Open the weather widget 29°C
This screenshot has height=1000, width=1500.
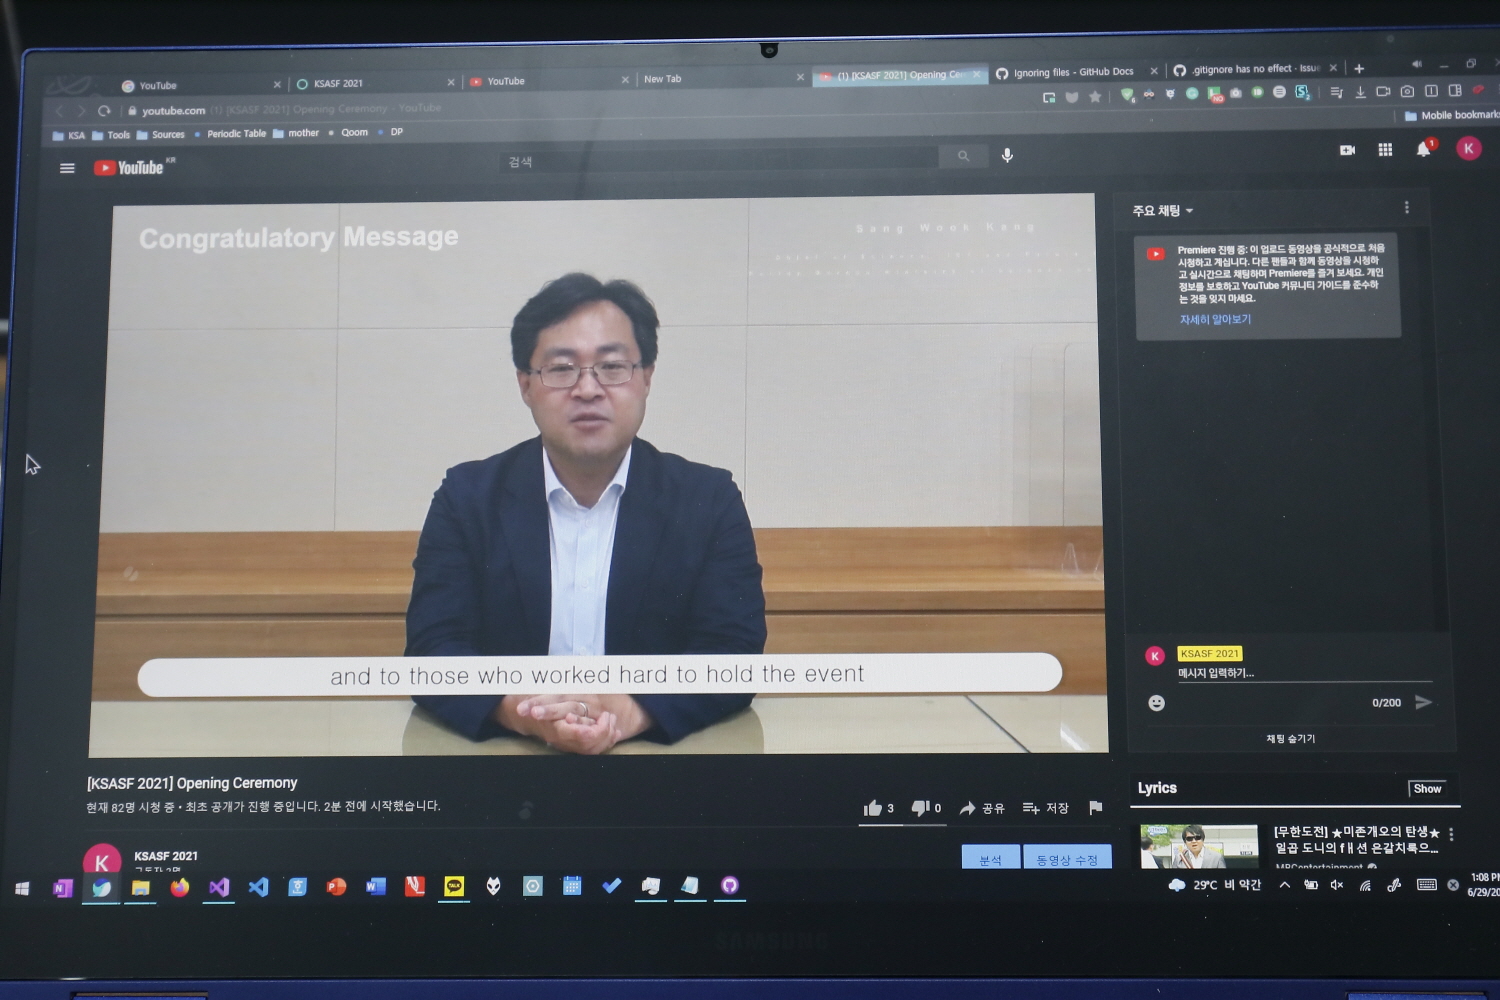point(1215,885)
